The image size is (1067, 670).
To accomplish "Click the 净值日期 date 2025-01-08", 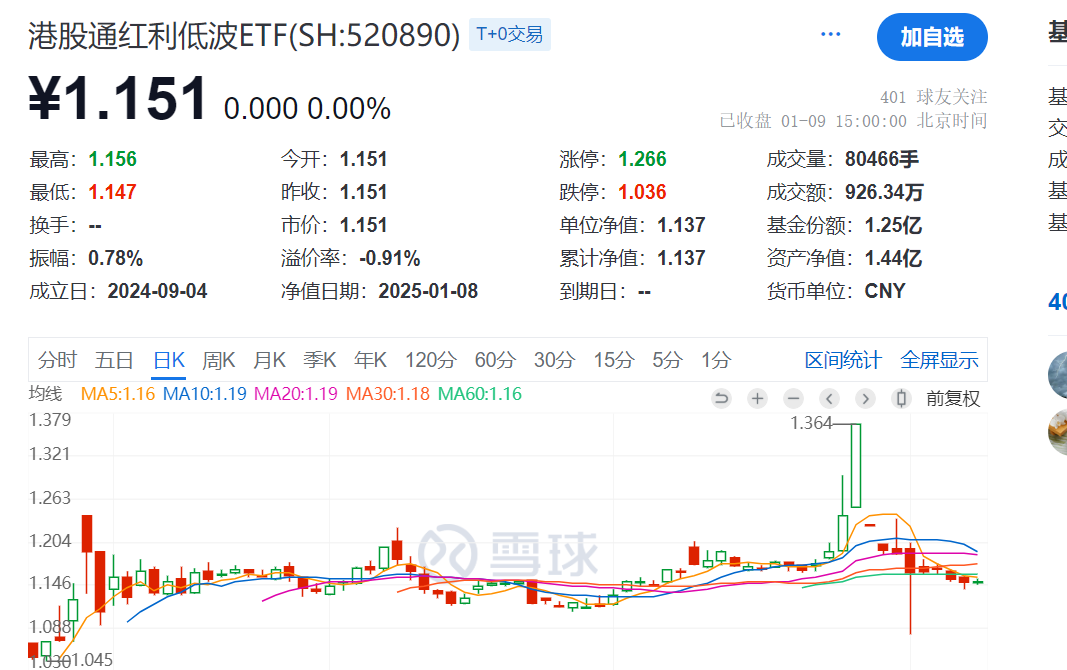I will coord(428,291).
